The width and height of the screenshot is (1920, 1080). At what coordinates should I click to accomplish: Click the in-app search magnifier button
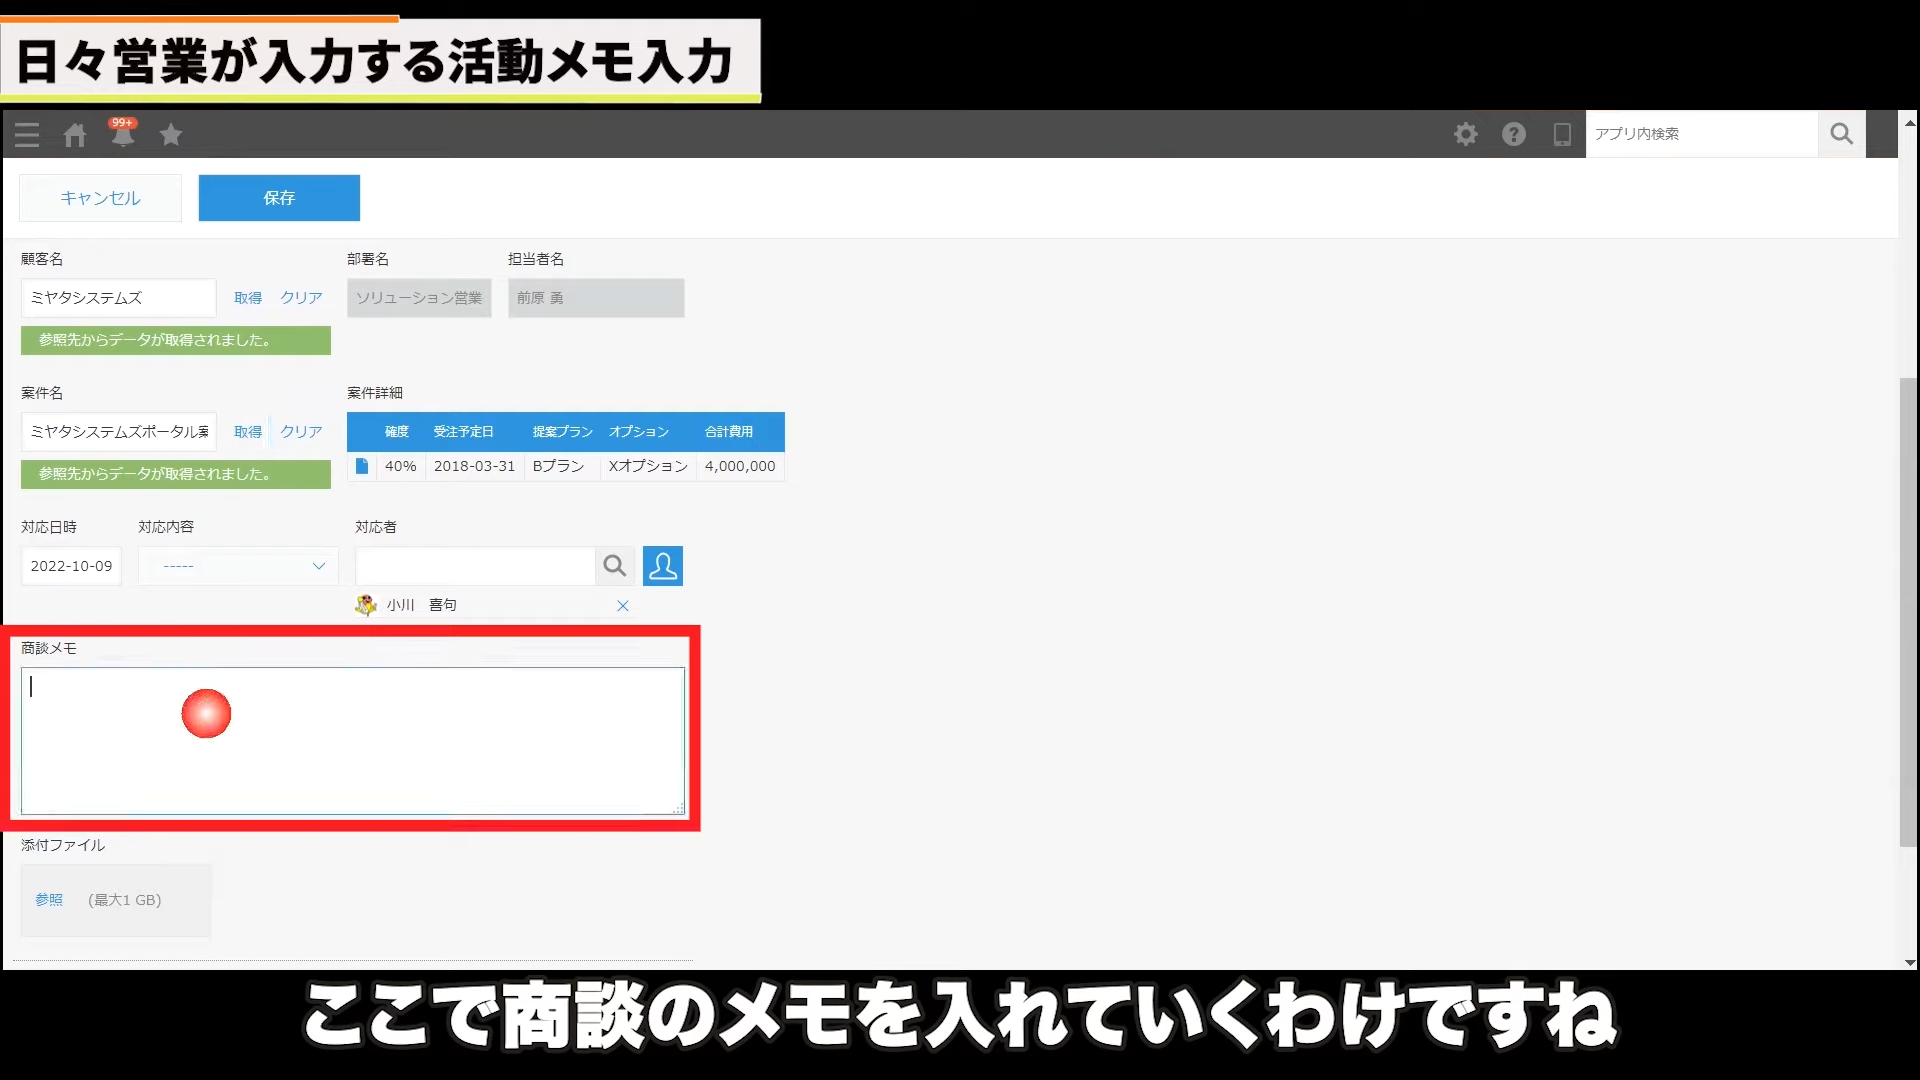[x=1842, y=134]
